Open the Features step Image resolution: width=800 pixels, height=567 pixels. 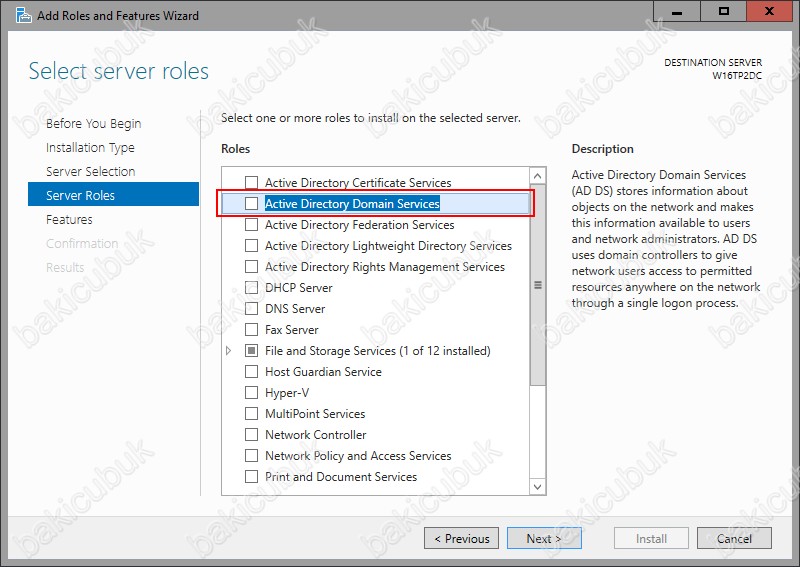click(x=69, y=219)
